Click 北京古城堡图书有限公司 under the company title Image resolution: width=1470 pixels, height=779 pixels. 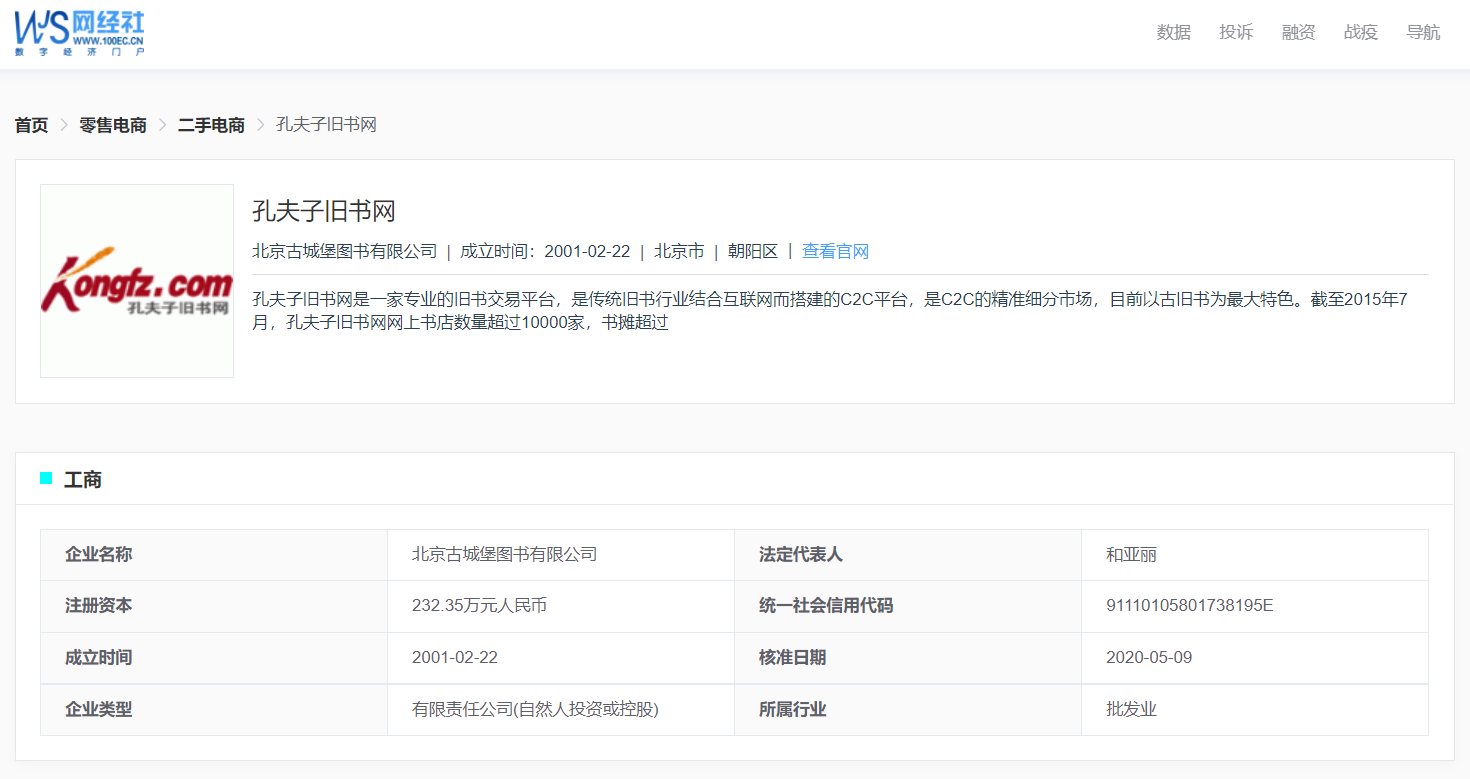point(345,251)
